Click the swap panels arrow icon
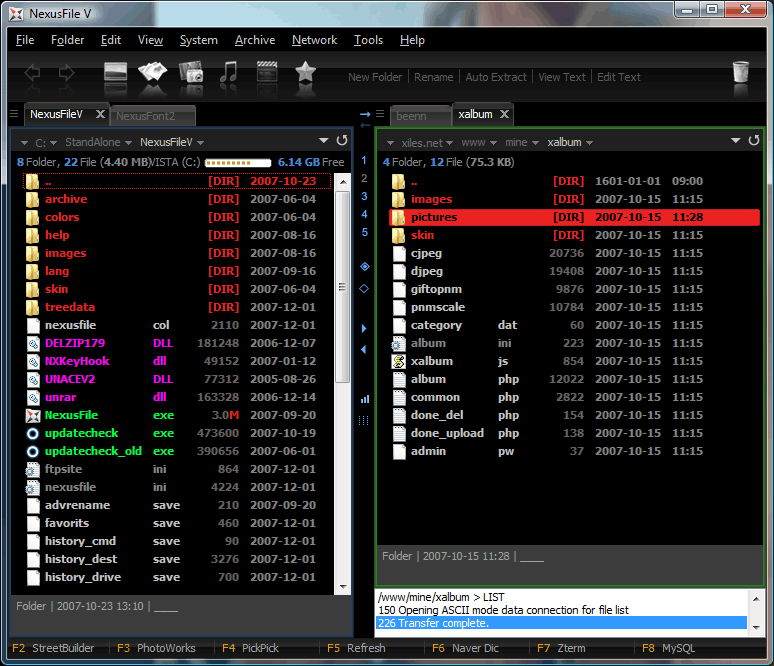 coord(365,115)
